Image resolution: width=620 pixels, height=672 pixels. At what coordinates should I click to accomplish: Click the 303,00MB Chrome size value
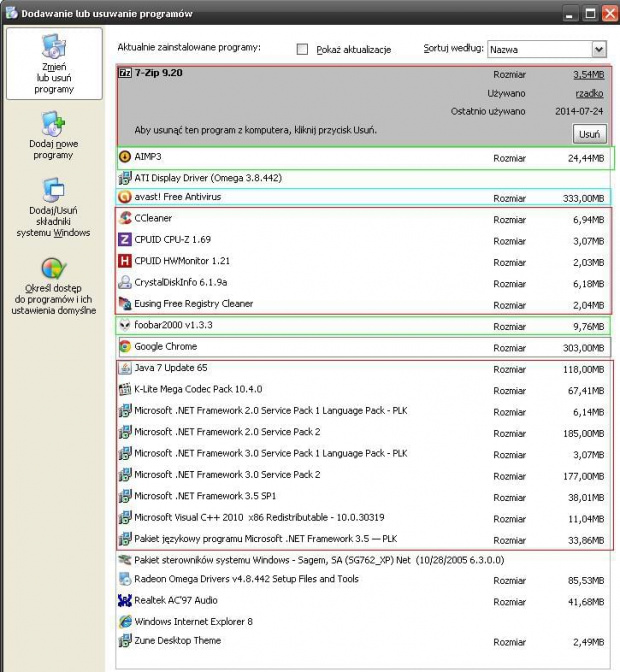tap(583, 348)
